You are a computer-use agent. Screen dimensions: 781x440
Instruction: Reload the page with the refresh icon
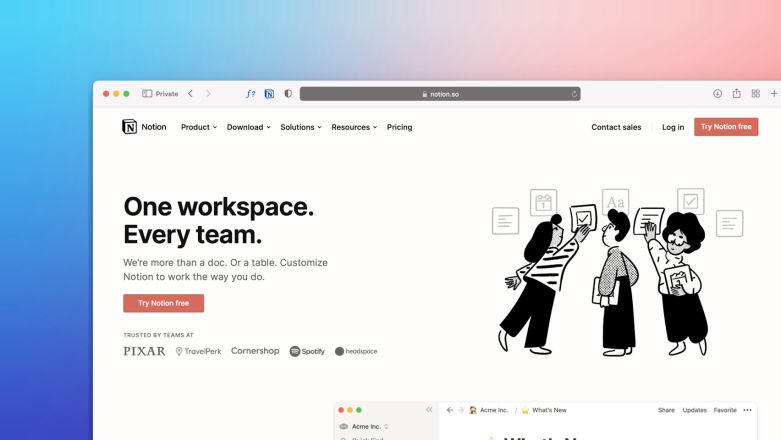point(574,94)
